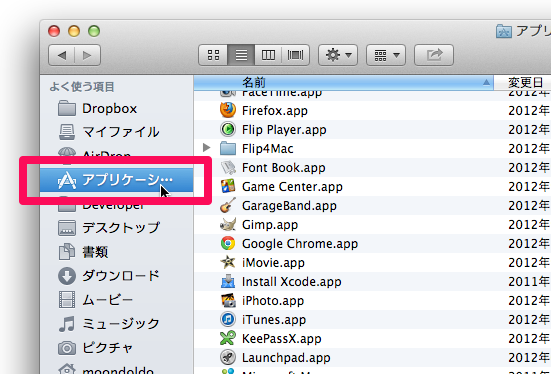Open 書類 in the sidebar
This screenshot has height=374, width=551.
117,252
